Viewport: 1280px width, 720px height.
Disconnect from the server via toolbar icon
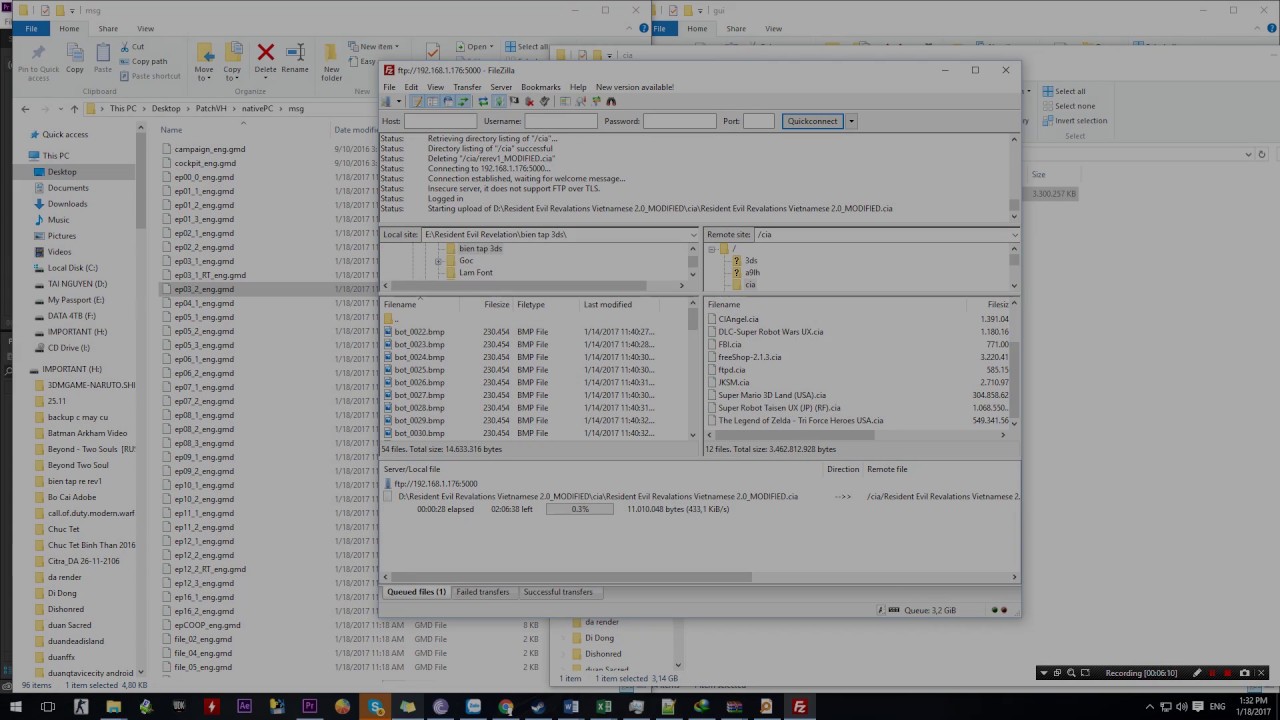[x=529, y=101]
